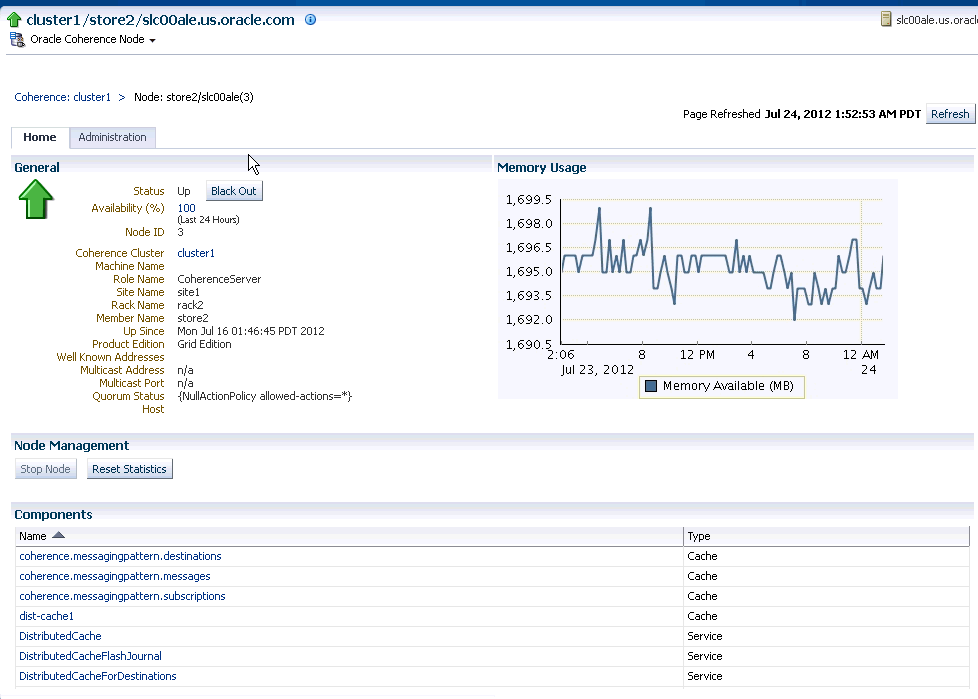Click the 'Node: store2/slc00ale(3)' breadcrumb text
The height and width of the screenshot is (699, 978).
[x=194, y=97]
